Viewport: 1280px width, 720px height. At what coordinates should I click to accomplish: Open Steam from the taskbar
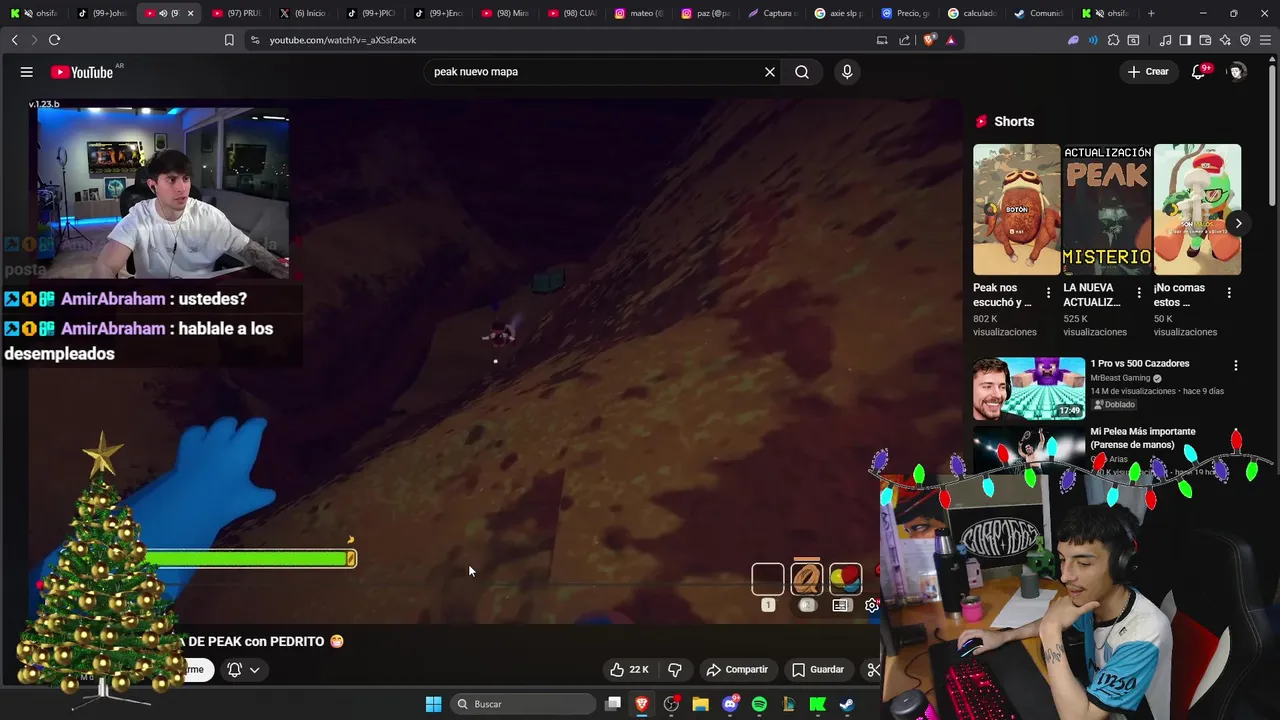846,704
